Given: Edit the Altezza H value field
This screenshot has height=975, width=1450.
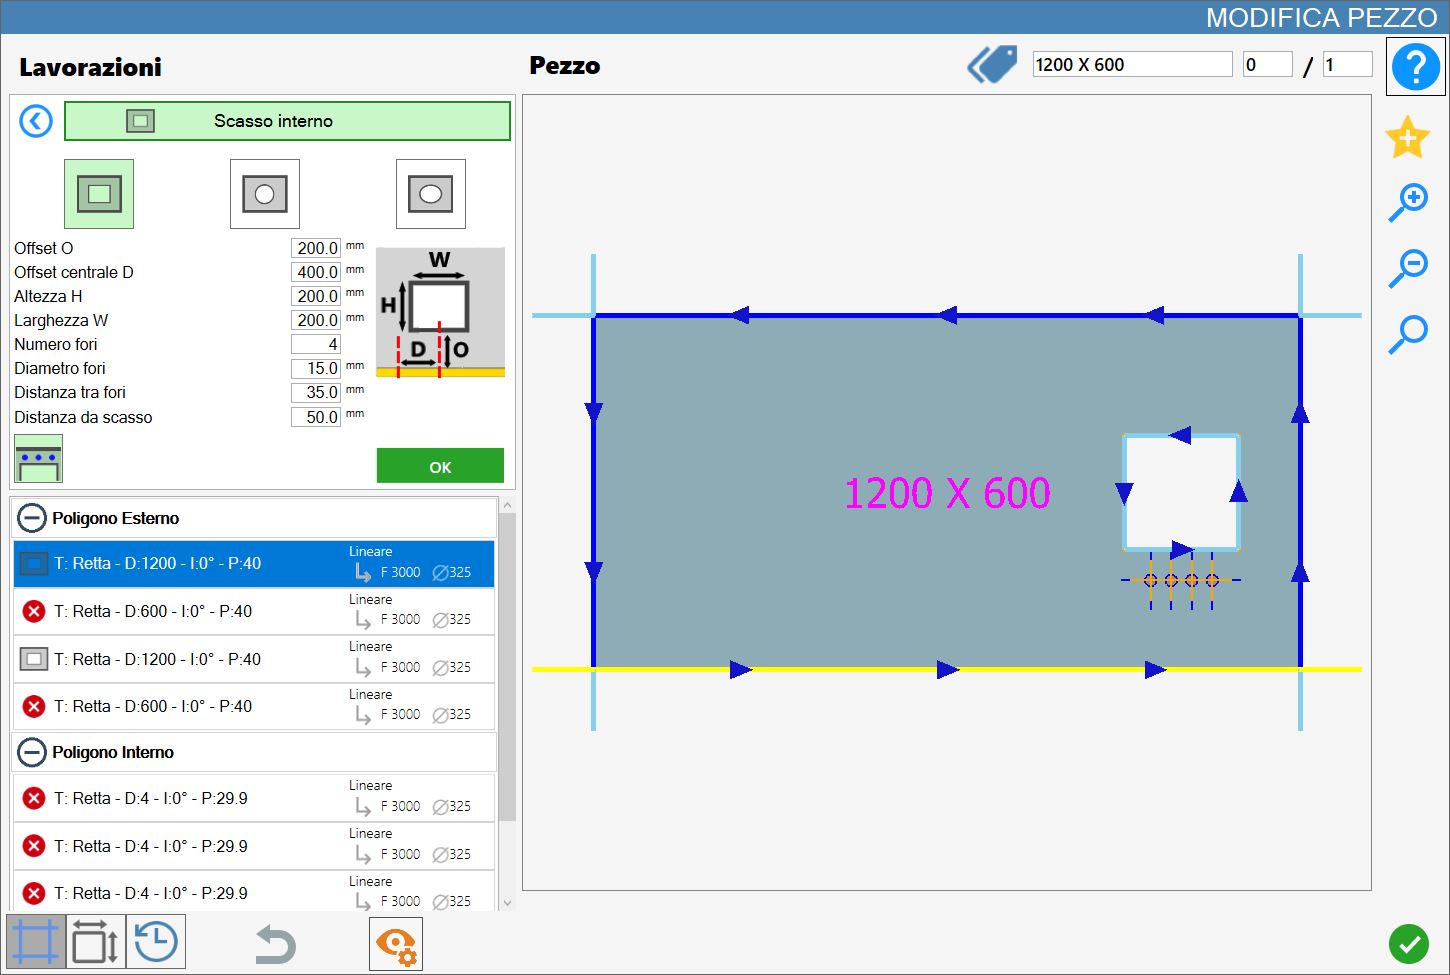Looking at the screenshot, I should (316, 296).
